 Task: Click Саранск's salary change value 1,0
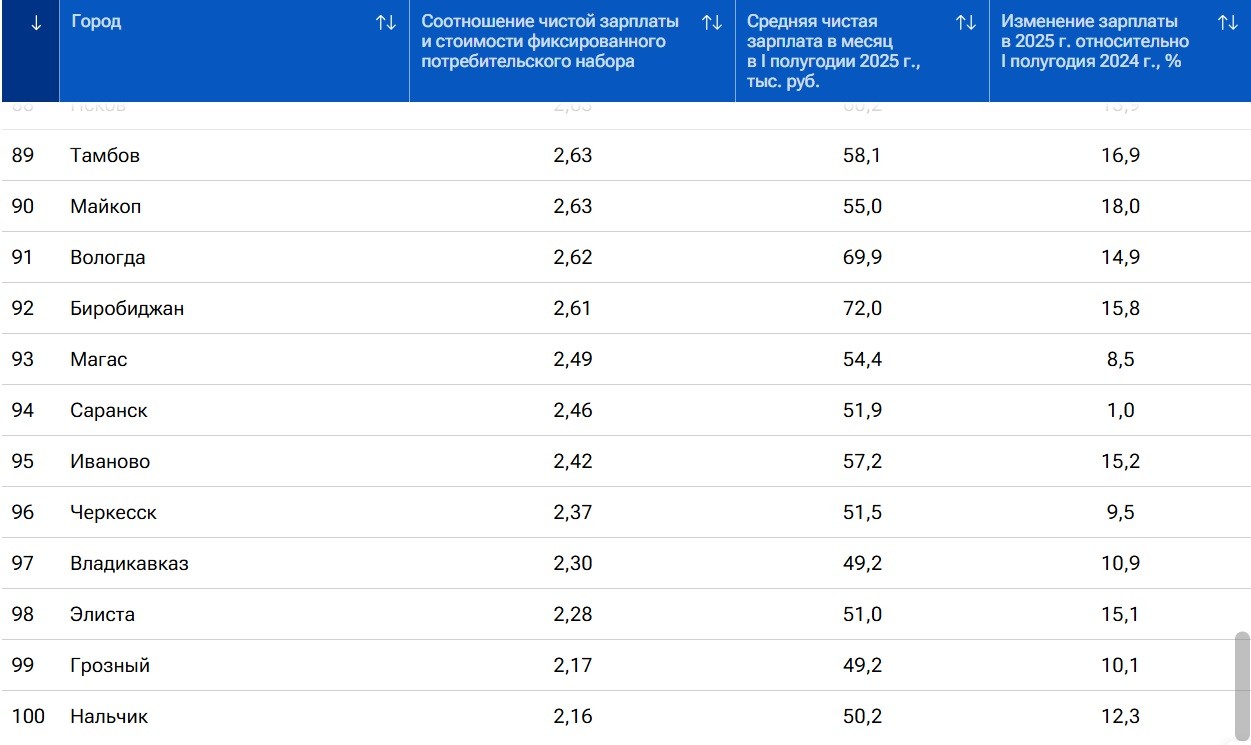coord(1121,411)
